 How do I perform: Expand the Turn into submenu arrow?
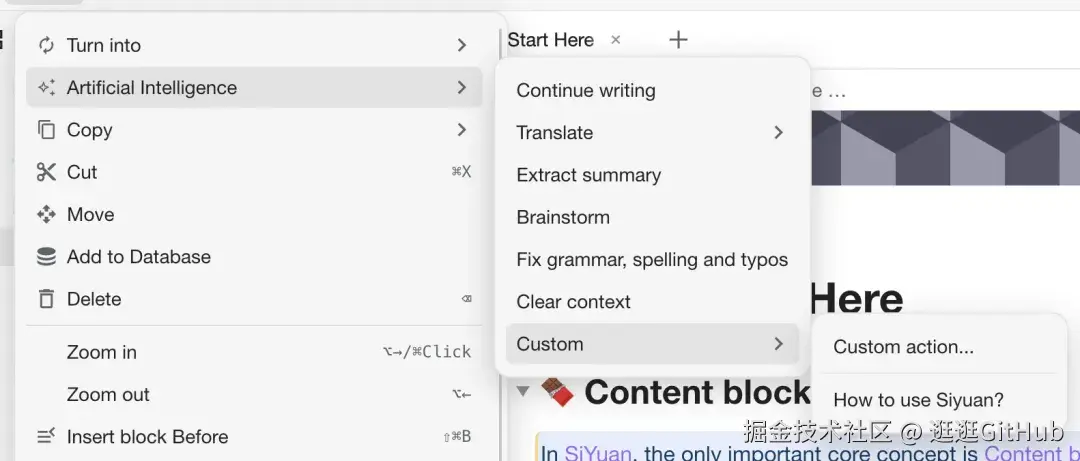[x=461, y=45]
